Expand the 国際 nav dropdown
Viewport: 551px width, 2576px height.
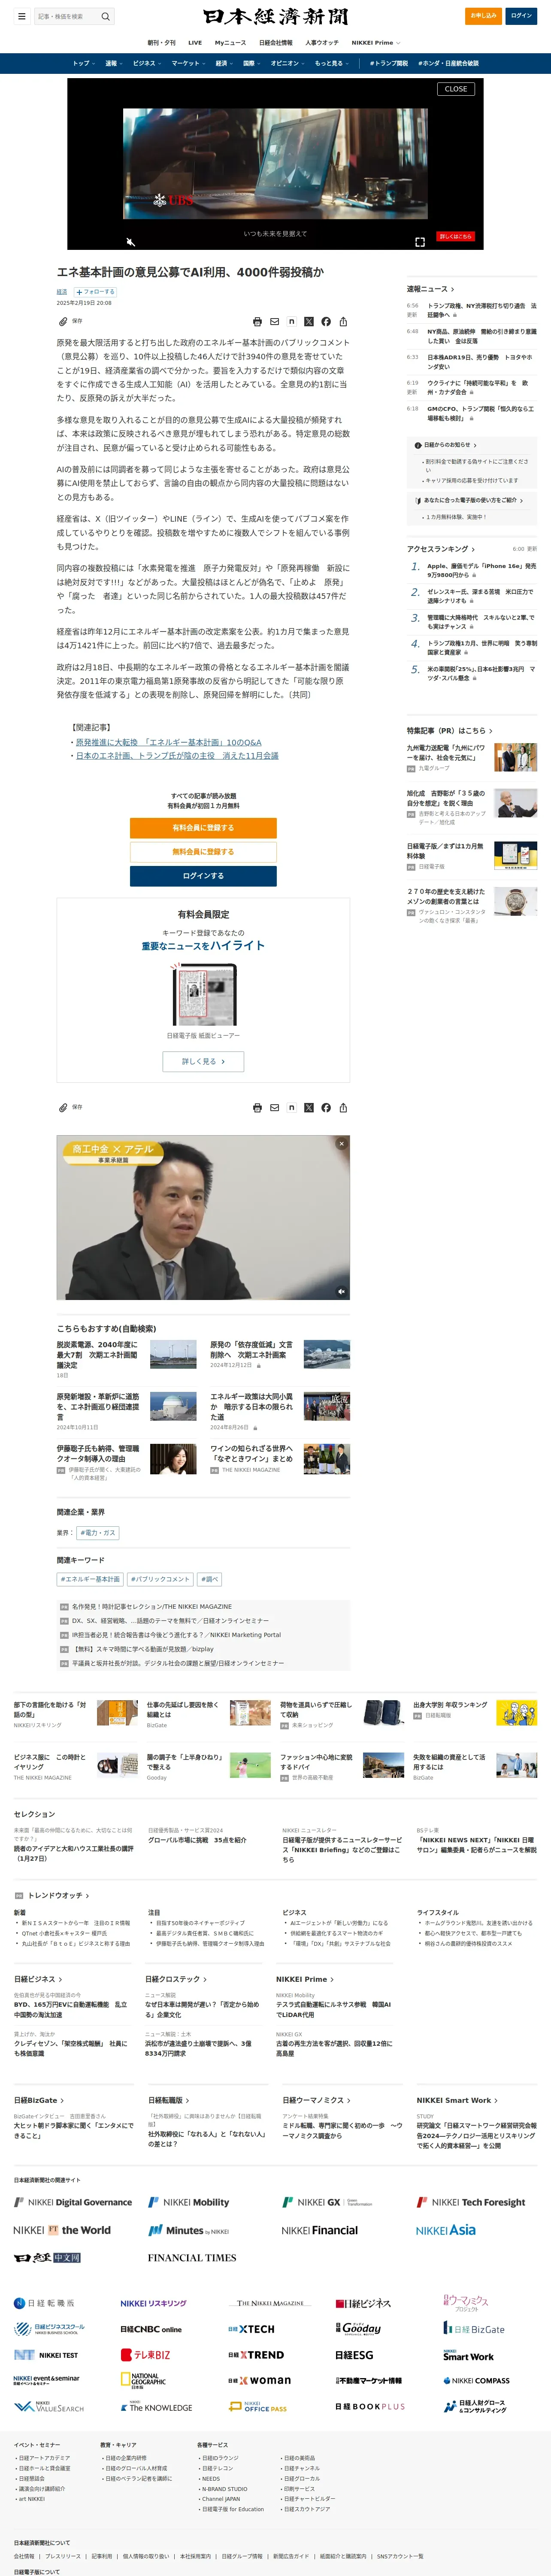coord(252,63)
